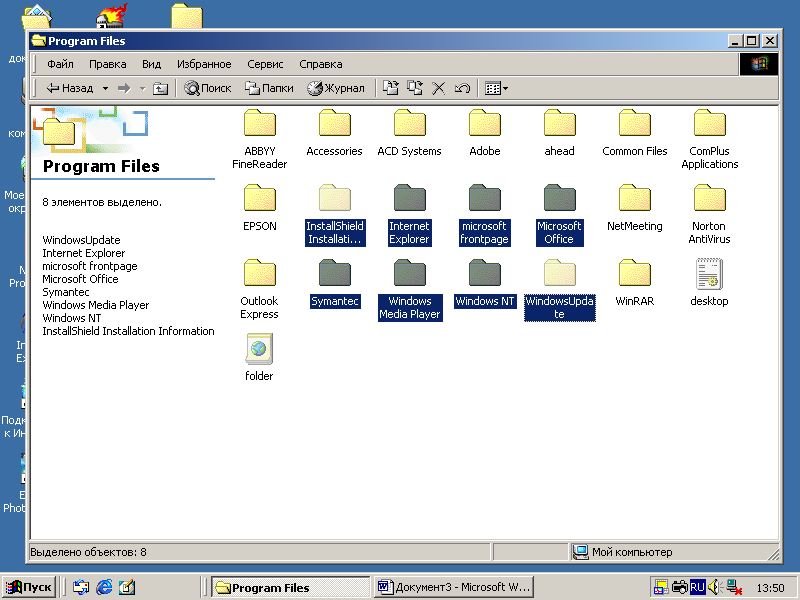The width and height of the screenshot is (800, 600).
Task: Click the Program Files title bar folder icon
Action: pos(38,40)
